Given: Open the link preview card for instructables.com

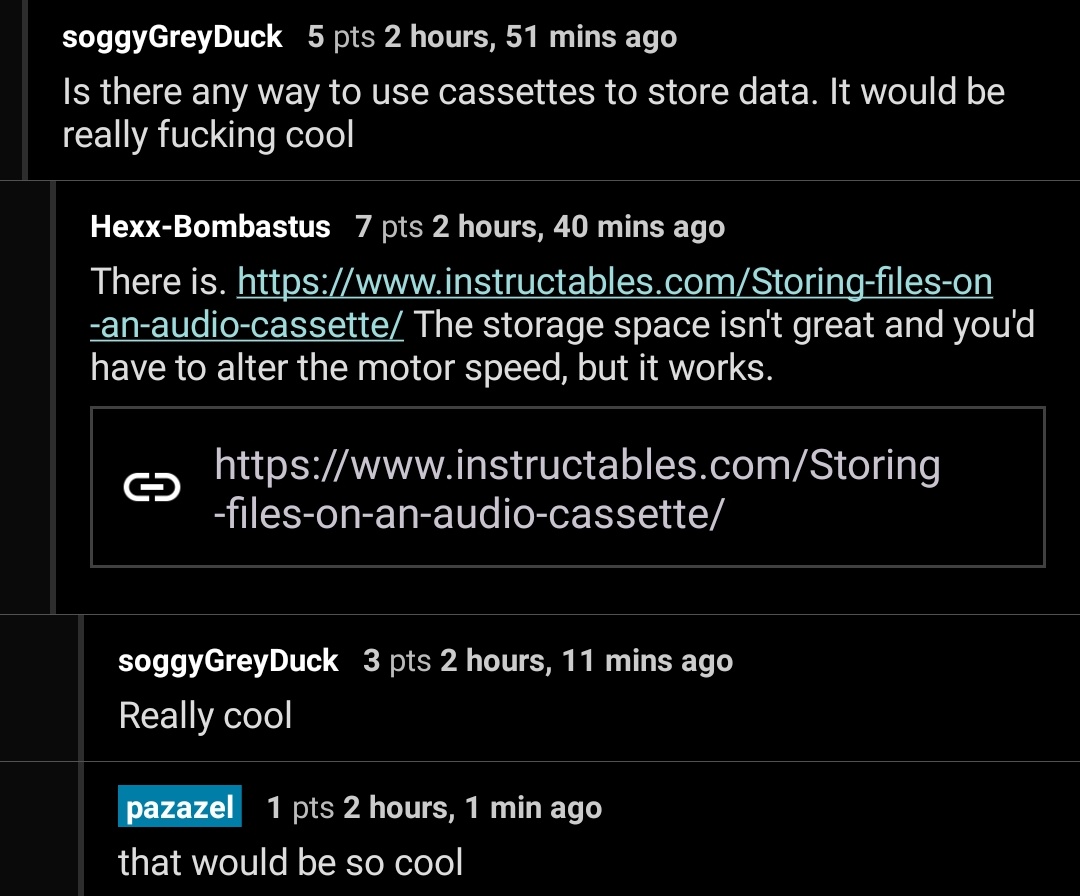Looking at the screenshot, I should pos(567,487).
